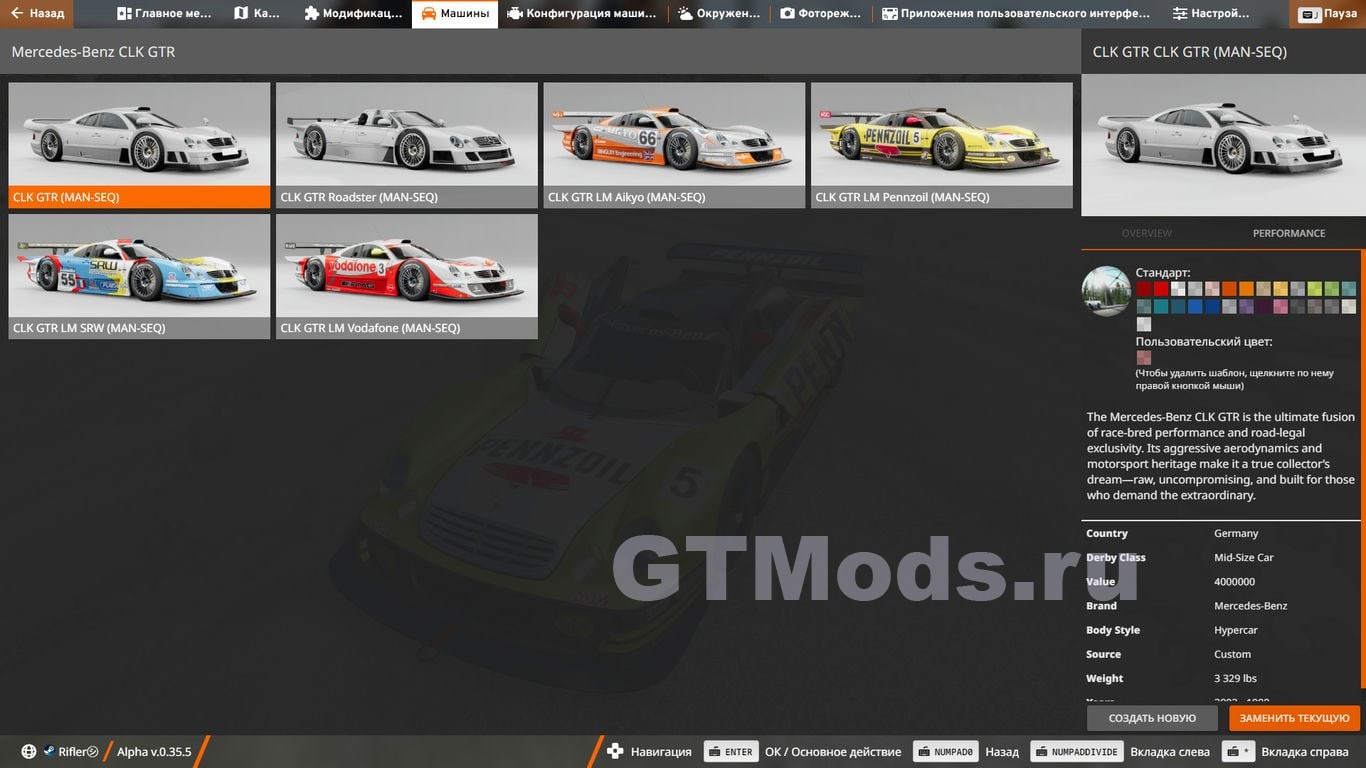Click СОЗДАТЬ НОВУЮ button
Viewport: 1366px width, 768px height.
(x=1152, y=718)
